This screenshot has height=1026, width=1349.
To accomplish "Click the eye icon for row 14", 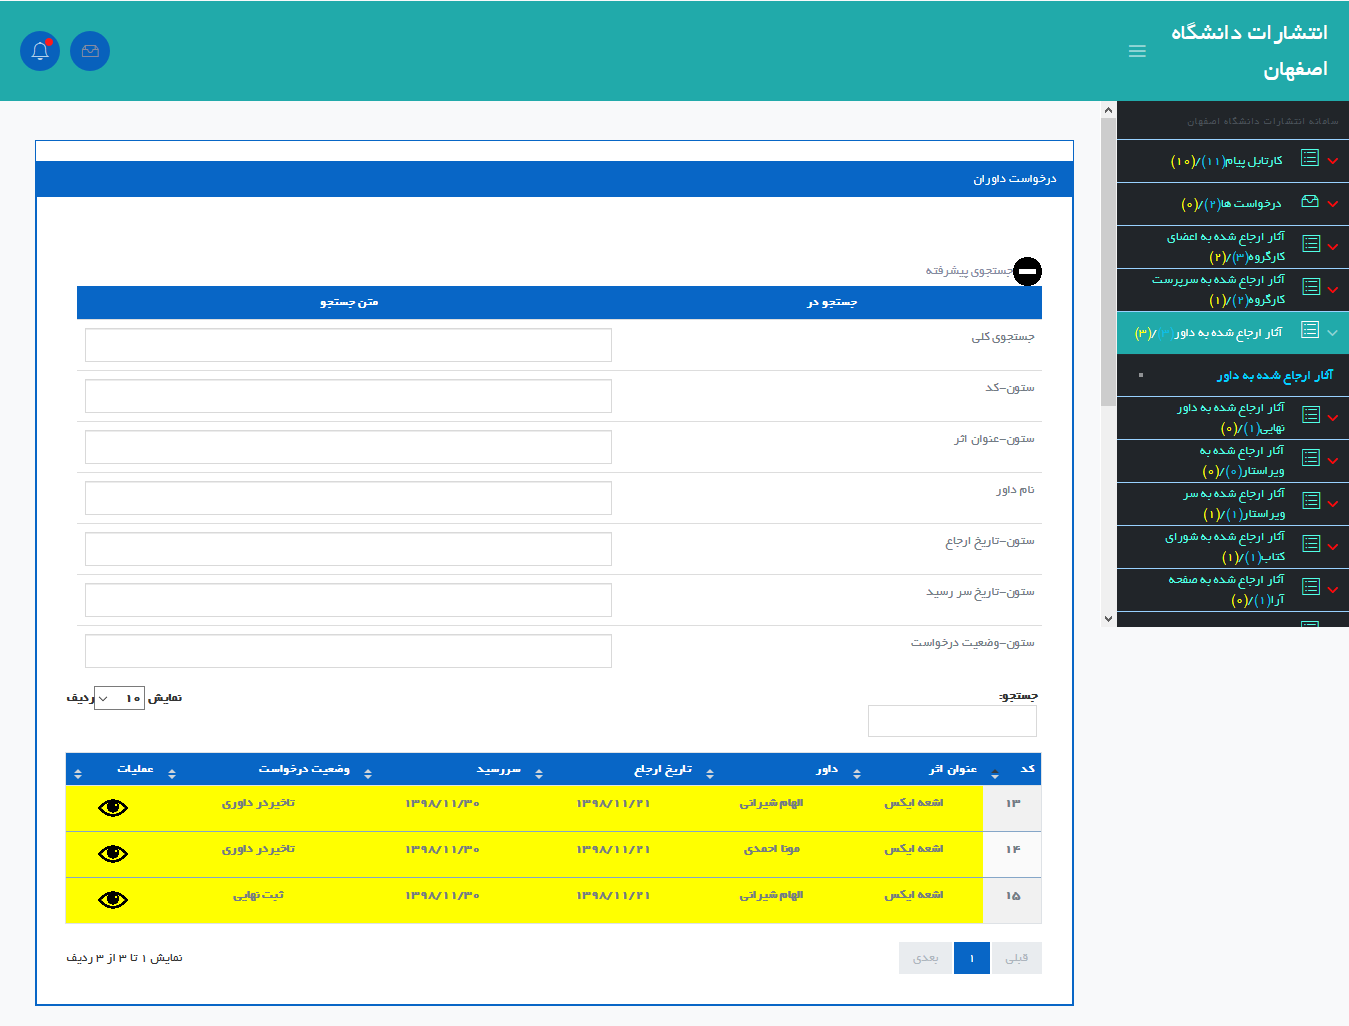I will 113,854.
